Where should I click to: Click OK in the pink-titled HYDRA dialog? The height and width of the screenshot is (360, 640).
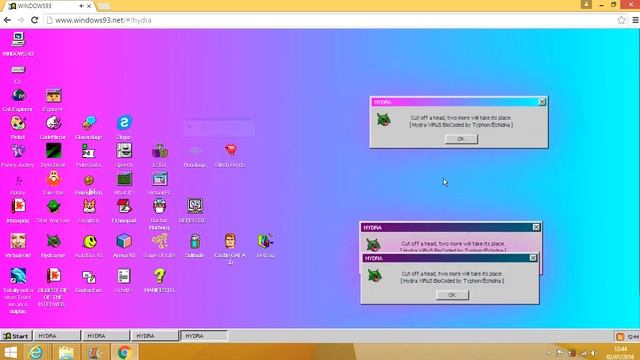coord(461,139)
